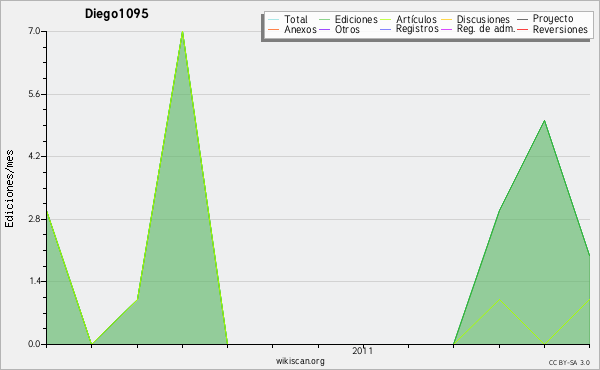This screenshot has width=600, height=370.
Task: Select the Reversiones legend entry
Action: point(553,29)
